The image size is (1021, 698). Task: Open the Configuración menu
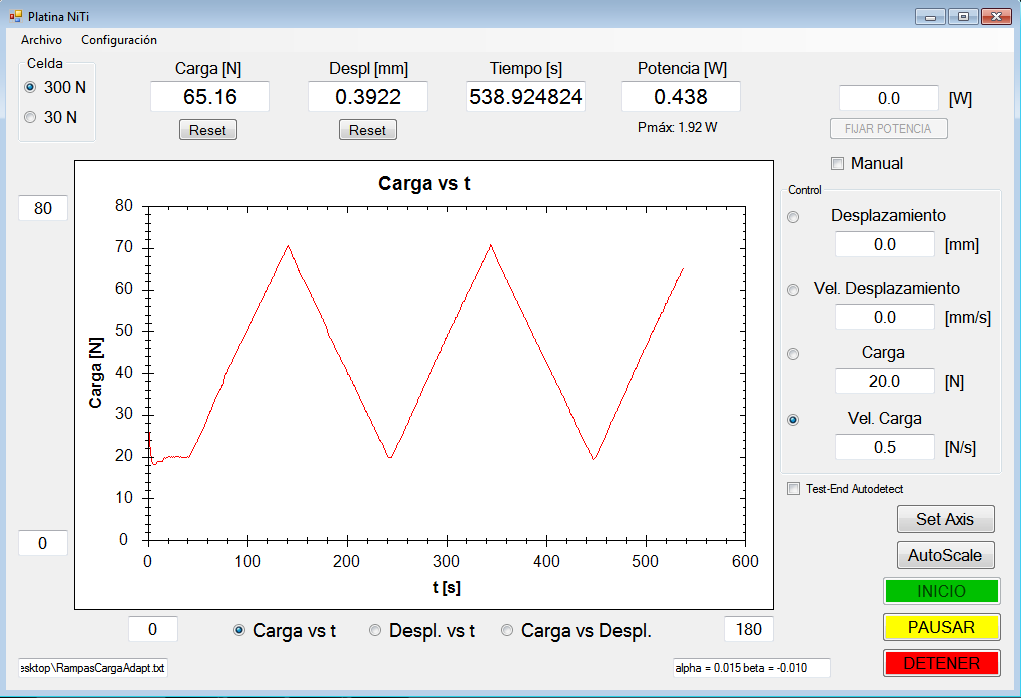point(119,40)
